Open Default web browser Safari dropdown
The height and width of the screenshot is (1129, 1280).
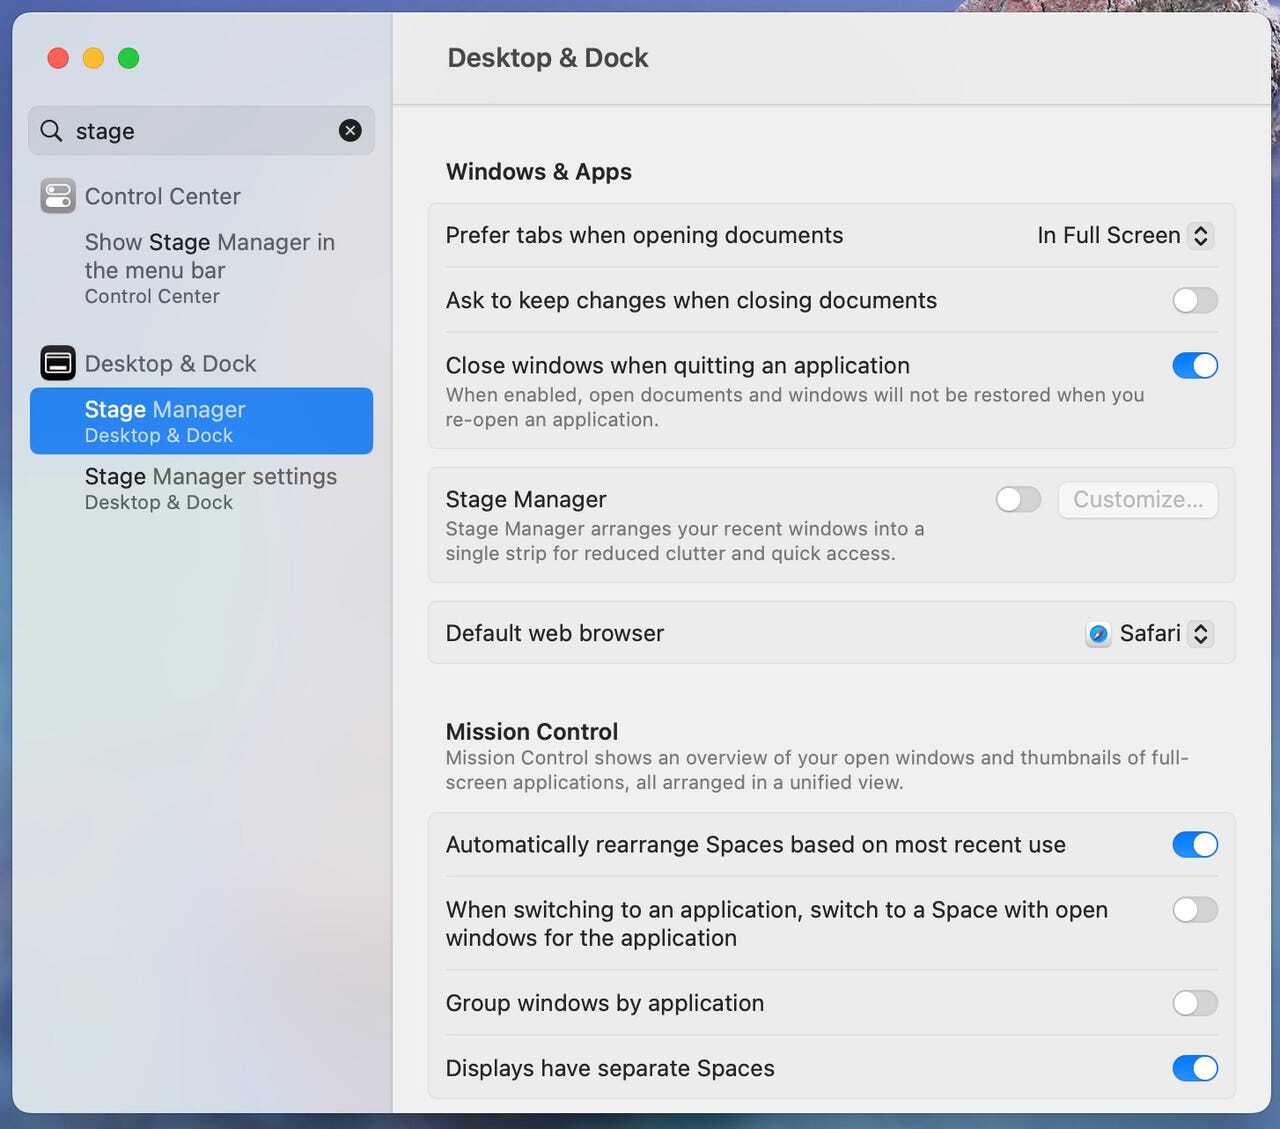[1150, 634]
